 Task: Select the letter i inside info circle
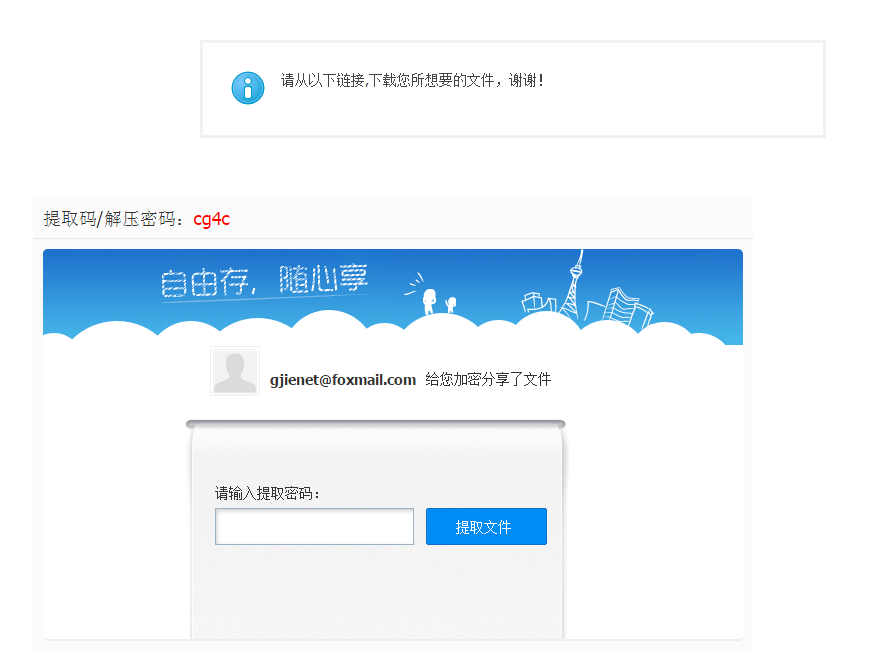click(247, 88)
